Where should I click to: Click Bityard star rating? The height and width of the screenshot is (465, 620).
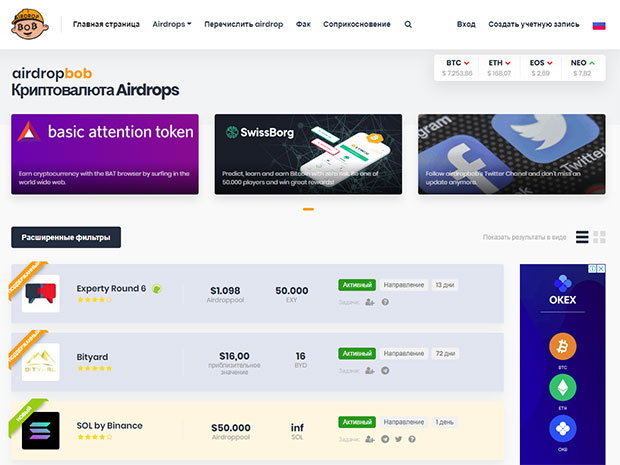[x=95, y=369]
